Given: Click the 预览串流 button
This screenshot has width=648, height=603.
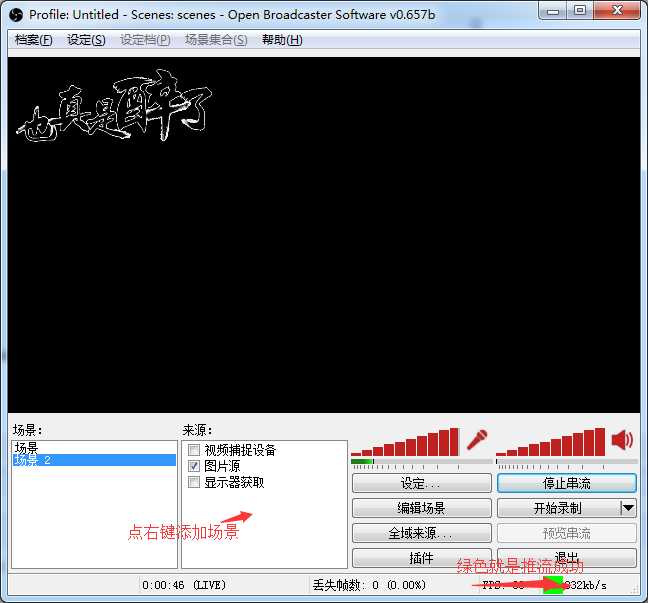Looking at the screenshot, I should pyautogui.click(x=567, y=533).
